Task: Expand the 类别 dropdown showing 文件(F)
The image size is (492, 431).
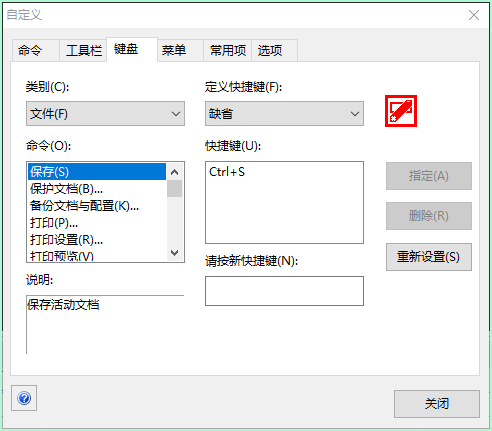Action: pyautogui.click(x=105, y=114)
